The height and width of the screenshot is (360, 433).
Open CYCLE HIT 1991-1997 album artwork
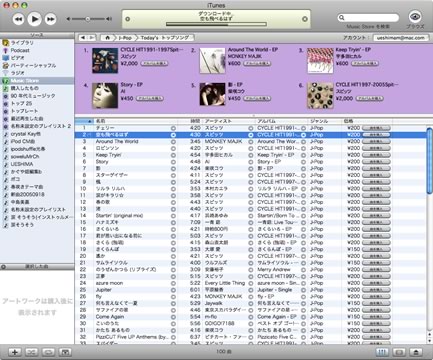[x=105, y=61]
